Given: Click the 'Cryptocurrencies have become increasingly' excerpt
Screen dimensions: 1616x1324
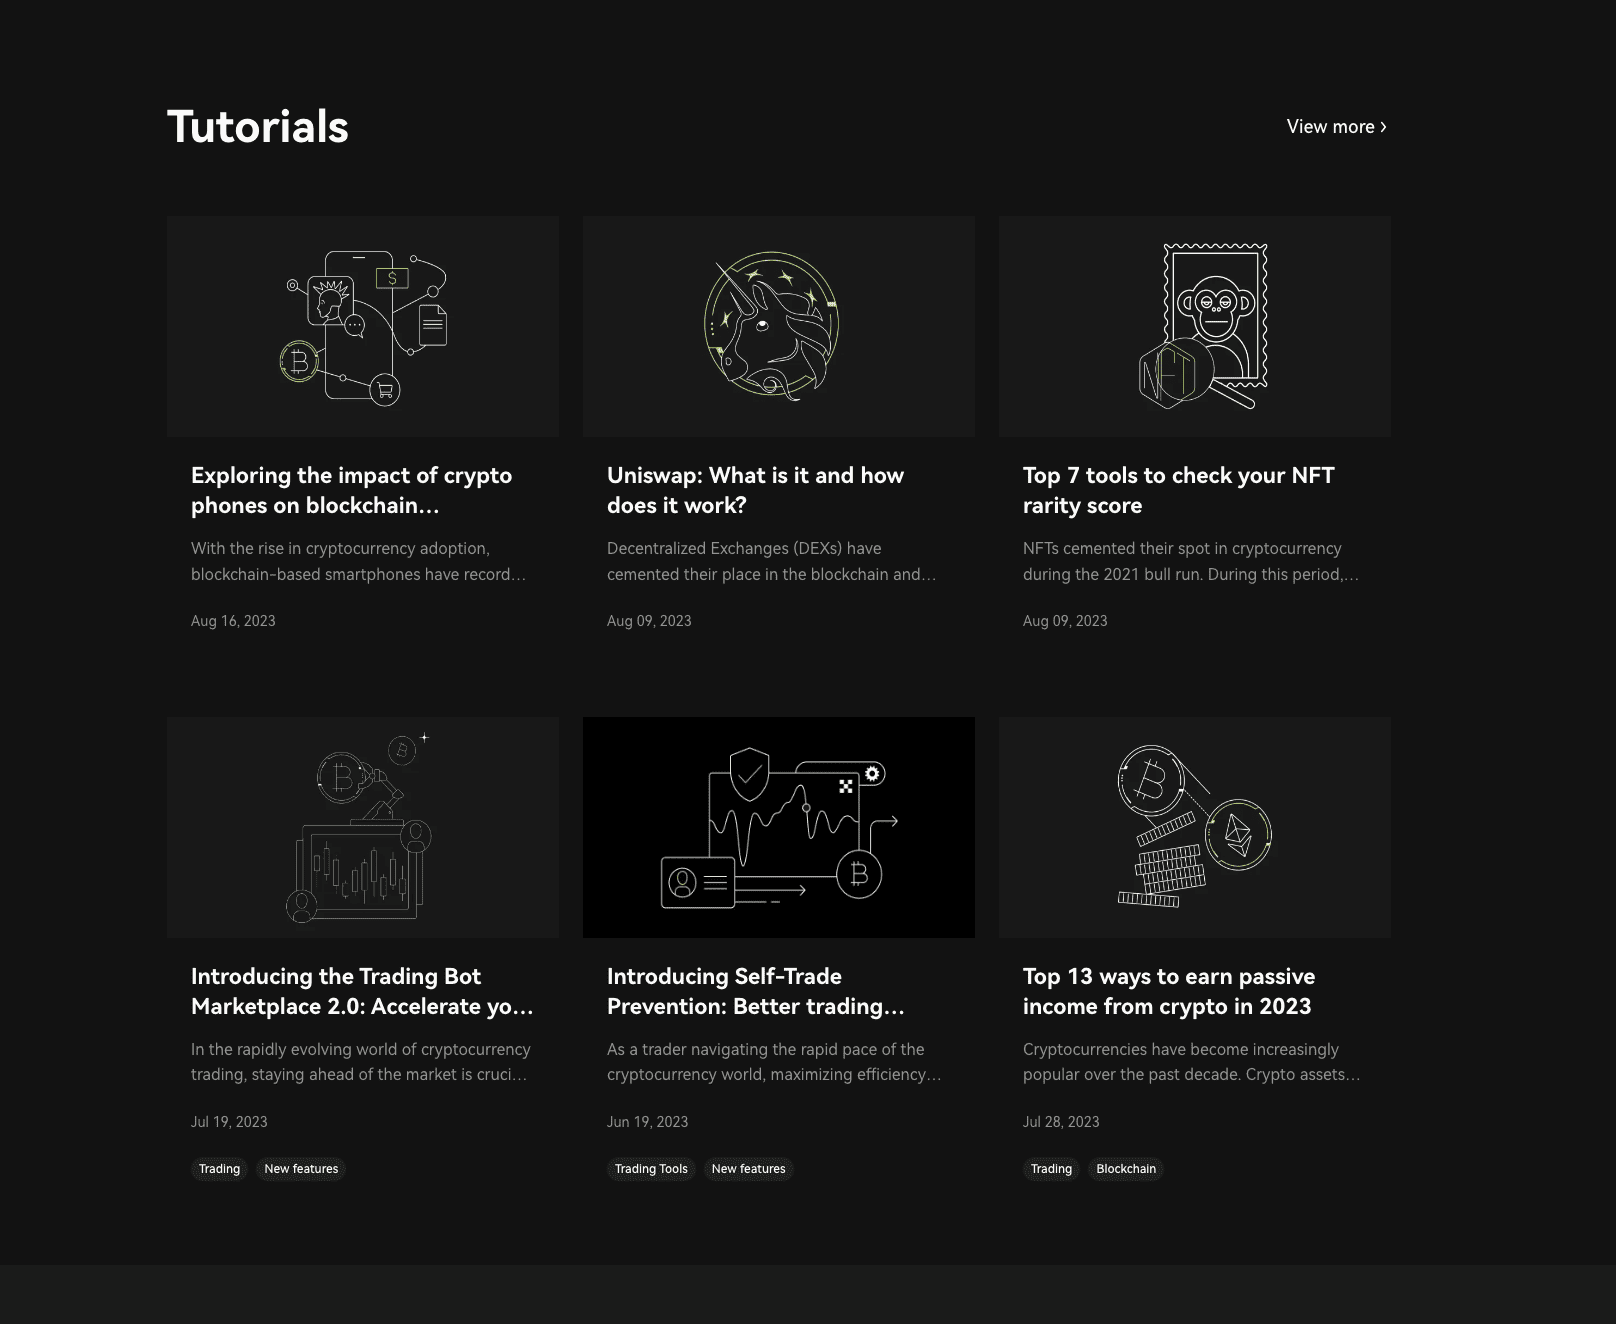Looking at the screenshot, I should click(1191, 1062).
